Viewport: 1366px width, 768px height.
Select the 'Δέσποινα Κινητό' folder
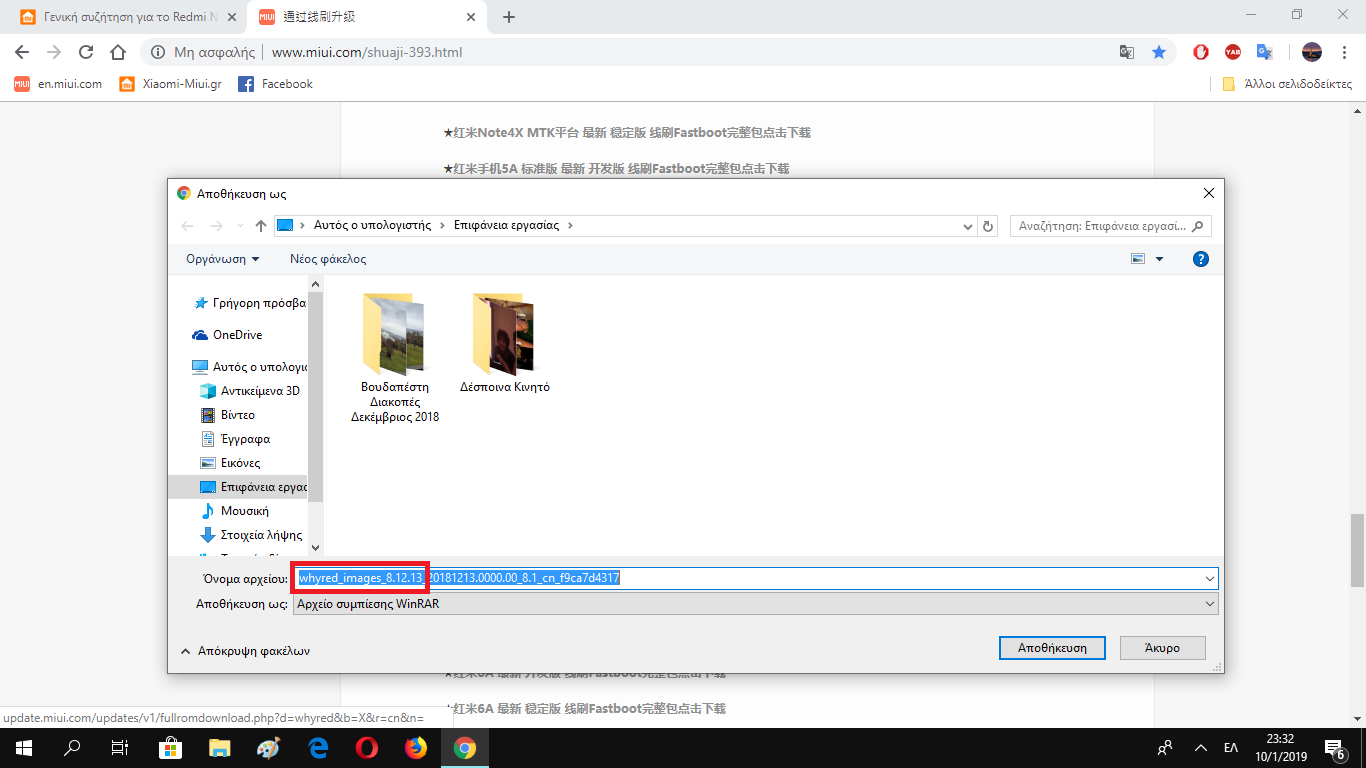[x=505, y=343]
